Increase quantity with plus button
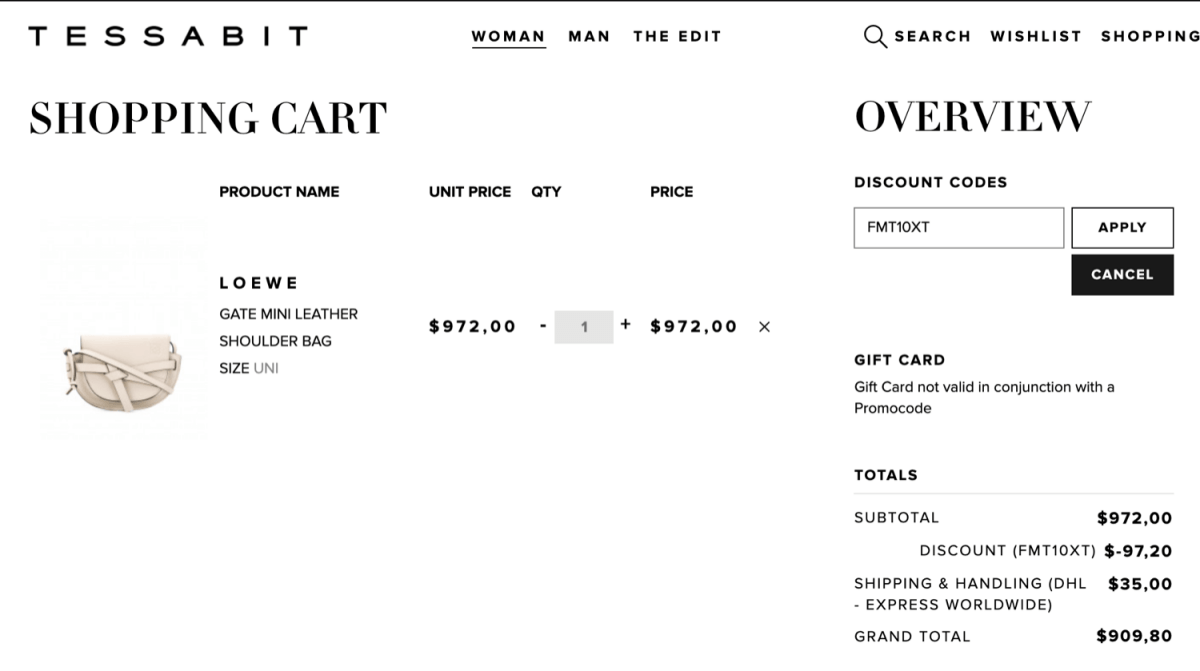1200x671 pixels. pos(626,324)
